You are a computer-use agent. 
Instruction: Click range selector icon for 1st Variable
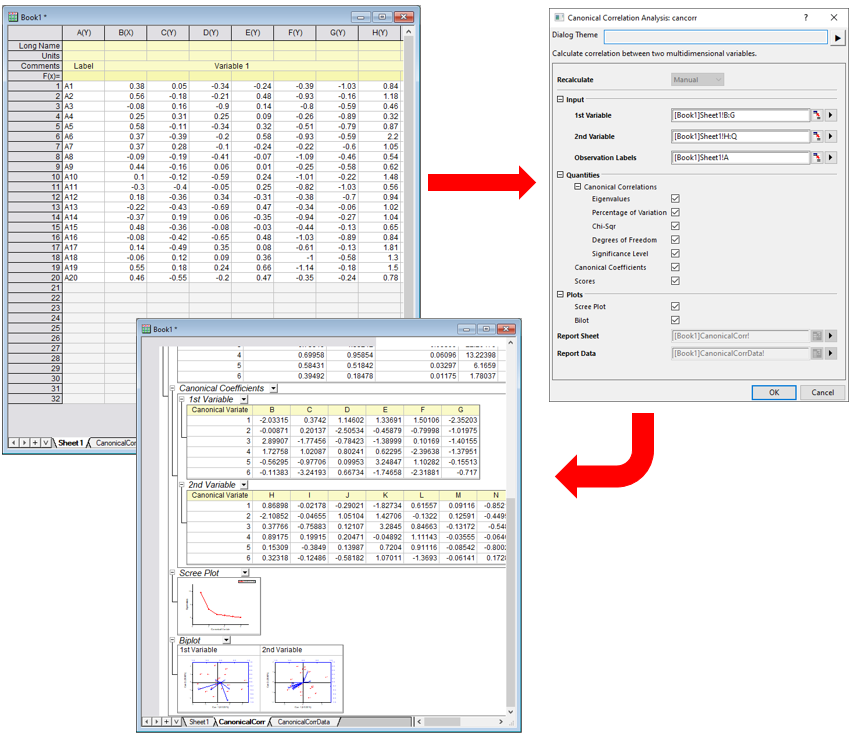pyautogui.click(x=816, y=115)
